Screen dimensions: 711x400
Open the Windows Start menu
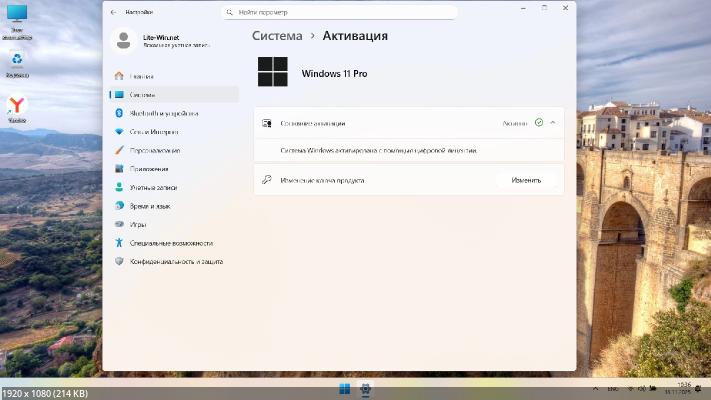coord(344,388)
